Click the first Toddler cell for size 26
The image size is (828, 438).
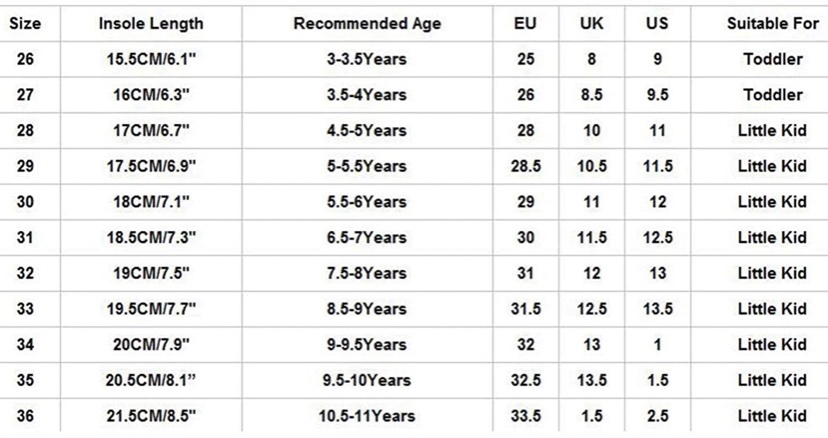click(773, 59)
